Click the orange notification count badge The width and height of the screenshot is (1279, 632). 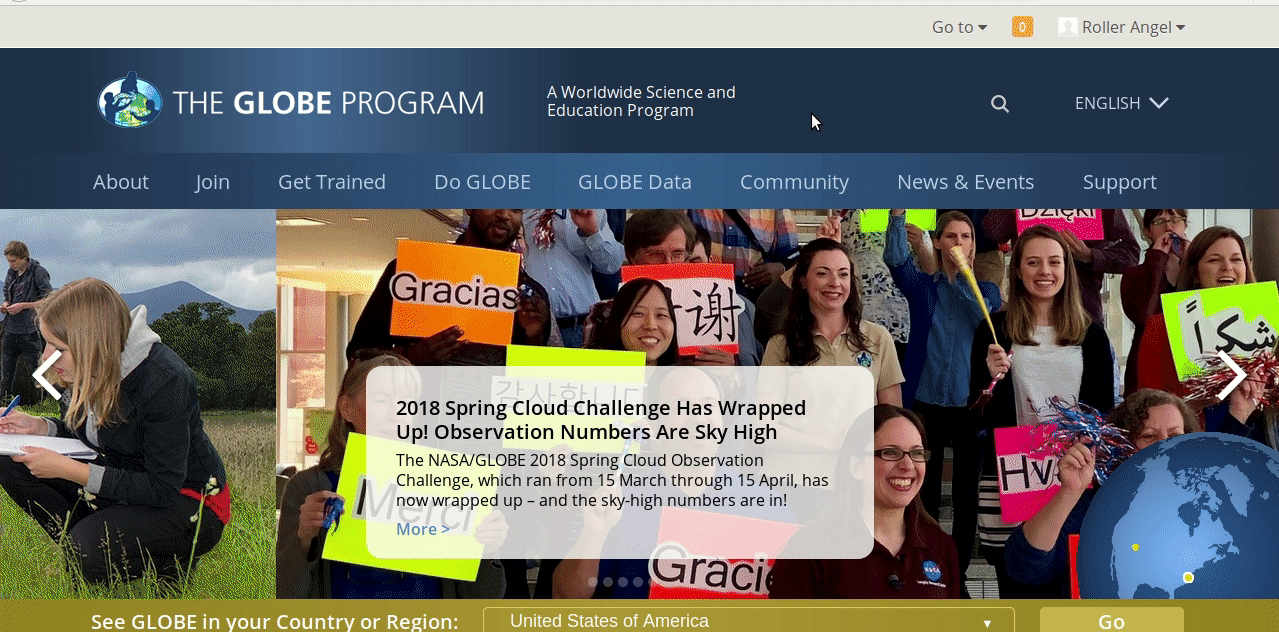[x=1022, y=27]
